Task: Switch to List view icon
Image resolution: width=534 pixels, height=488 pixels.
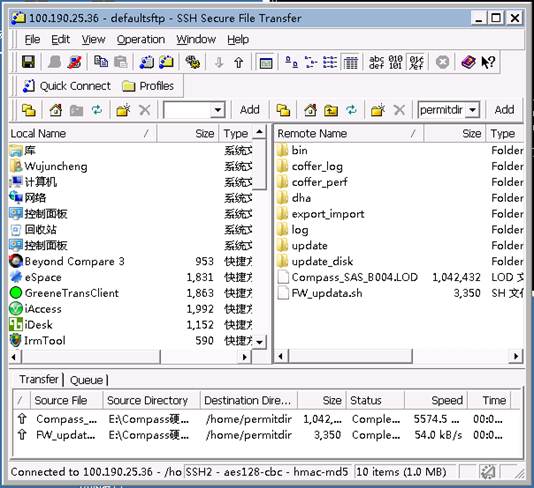Action: point(330,62)
